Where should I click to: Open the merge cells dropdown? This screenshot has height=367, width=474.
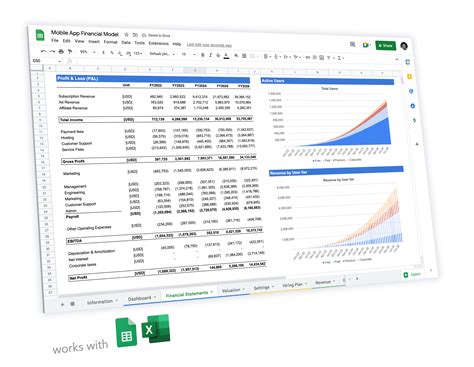(x=254, y=56)
